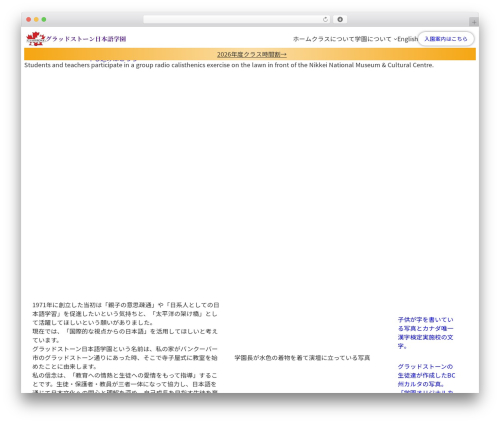Open link 子供が字を書いている写真とカナダ唯一漢字検定実施校

pyautogui.click(x=425, y=333)
